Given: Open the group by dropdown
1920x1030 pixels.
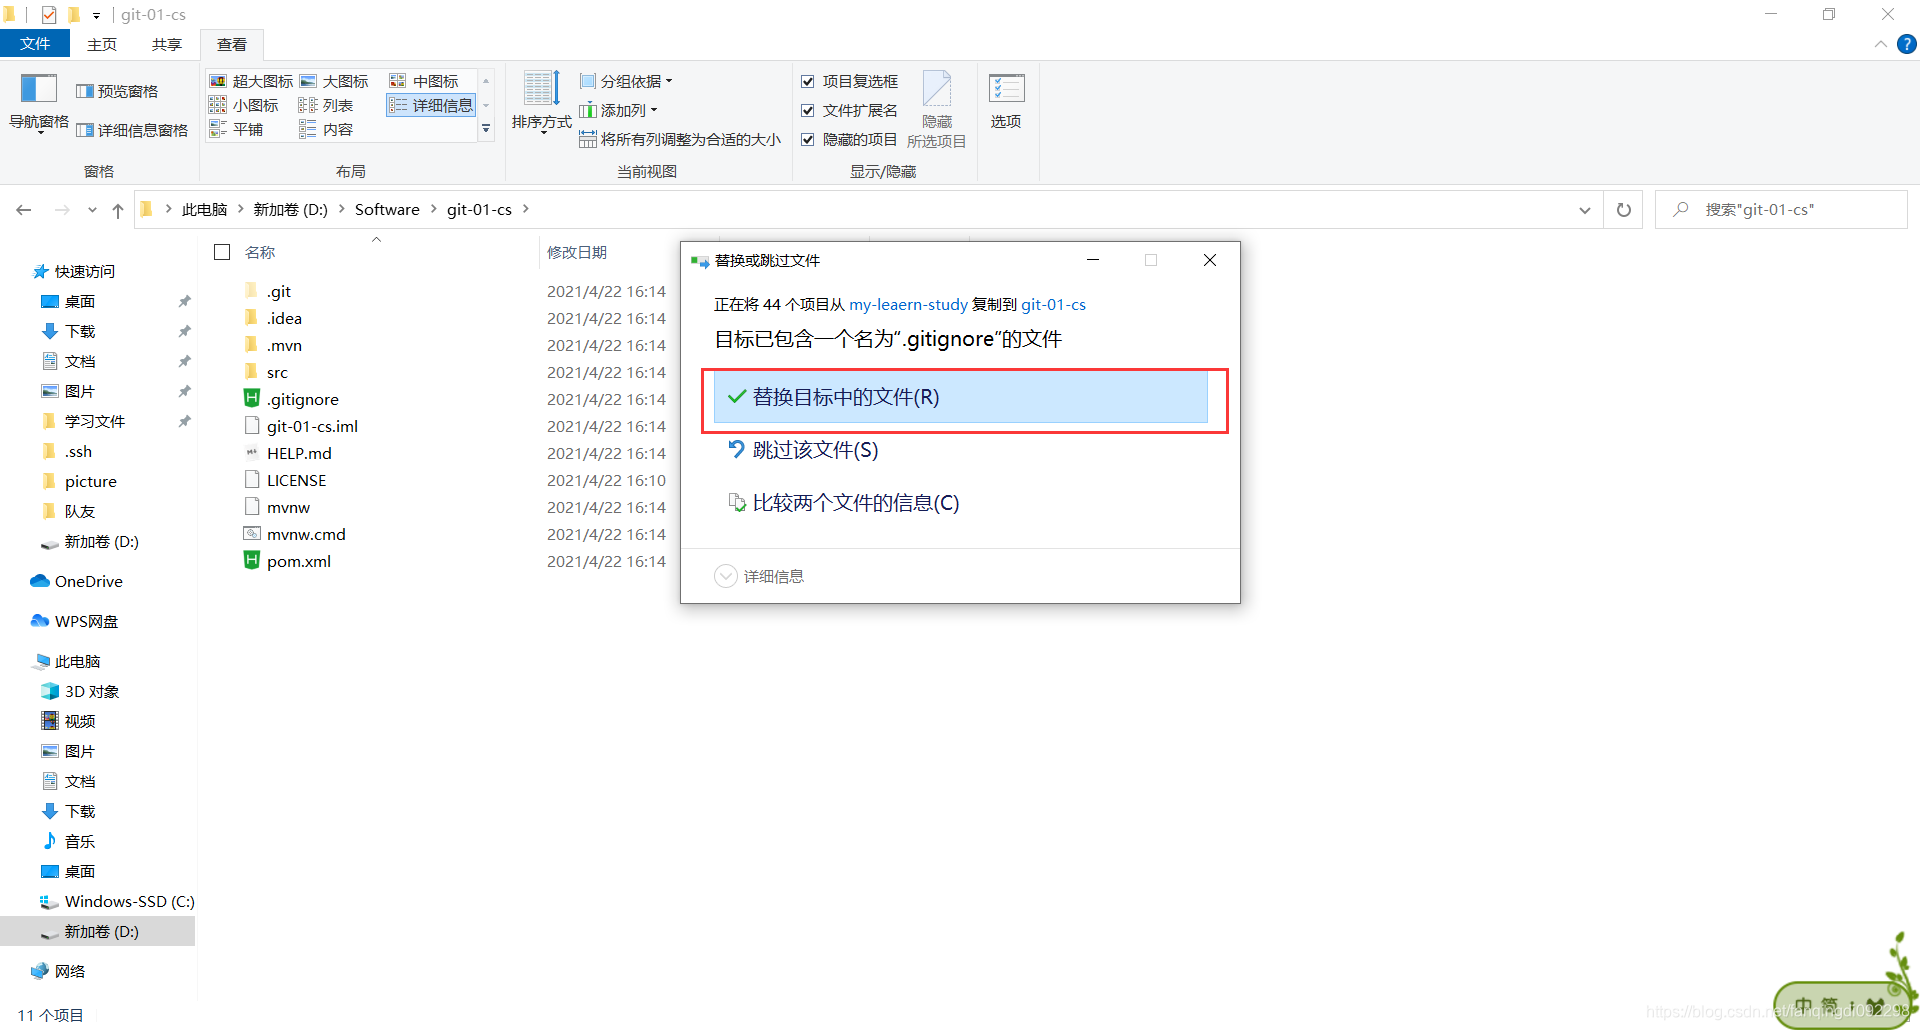Looking at the screenshot, I should click(x=626, y=81).
